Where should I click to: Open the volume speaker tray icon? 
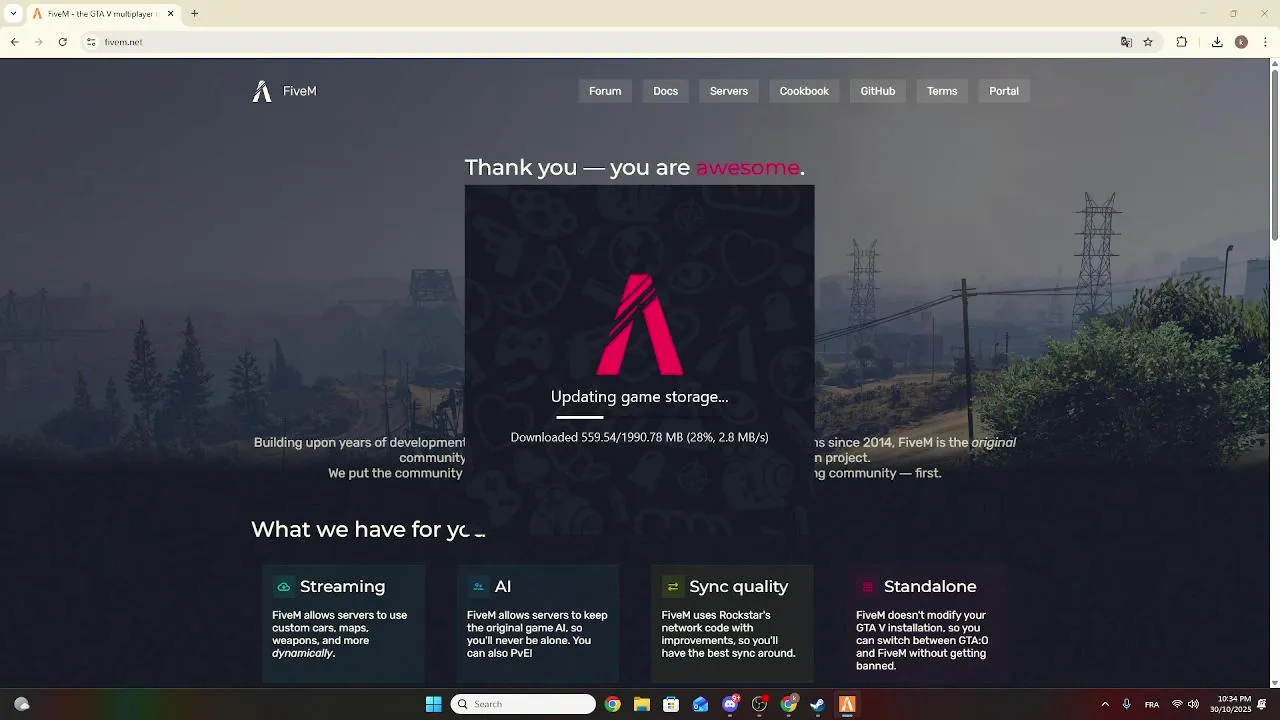[1193, 704]
